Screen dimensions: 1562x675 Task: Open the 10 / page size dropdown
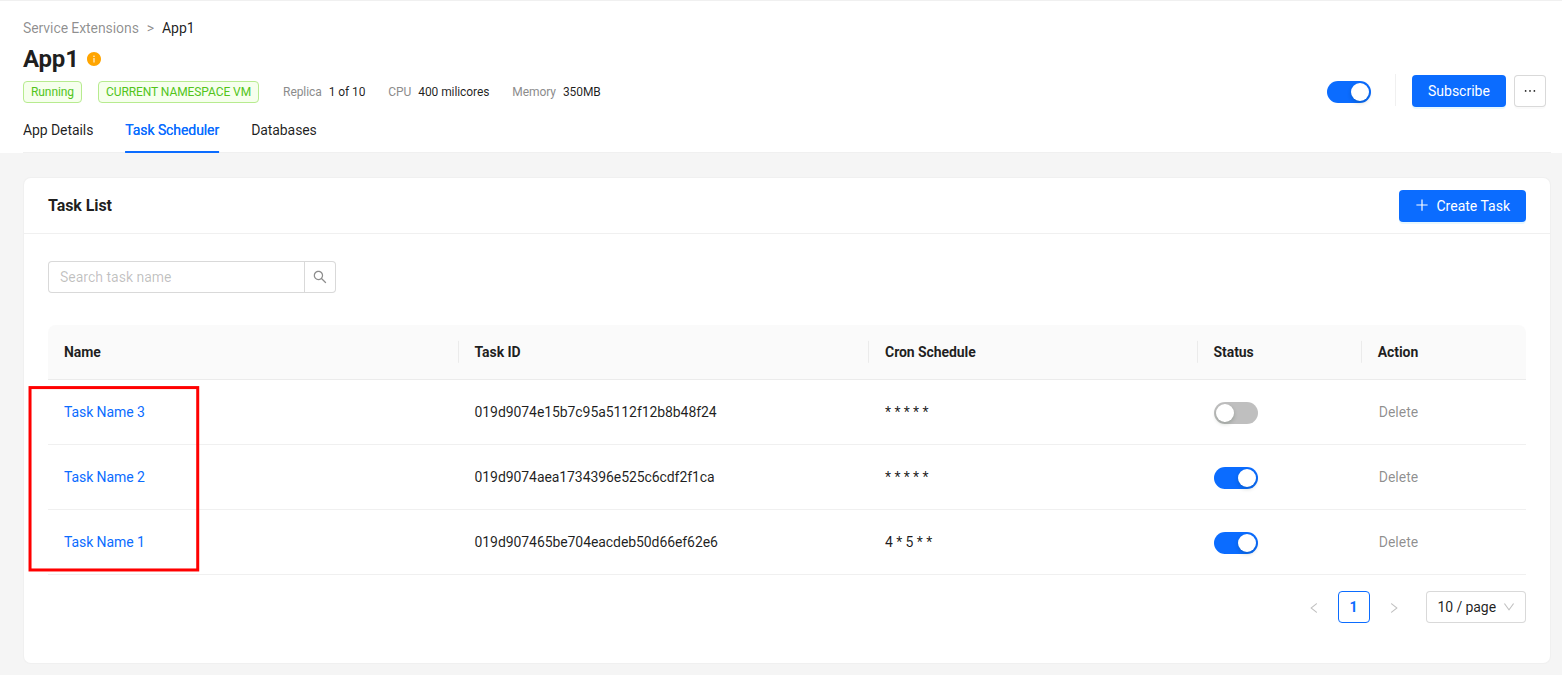(1475, 607)
